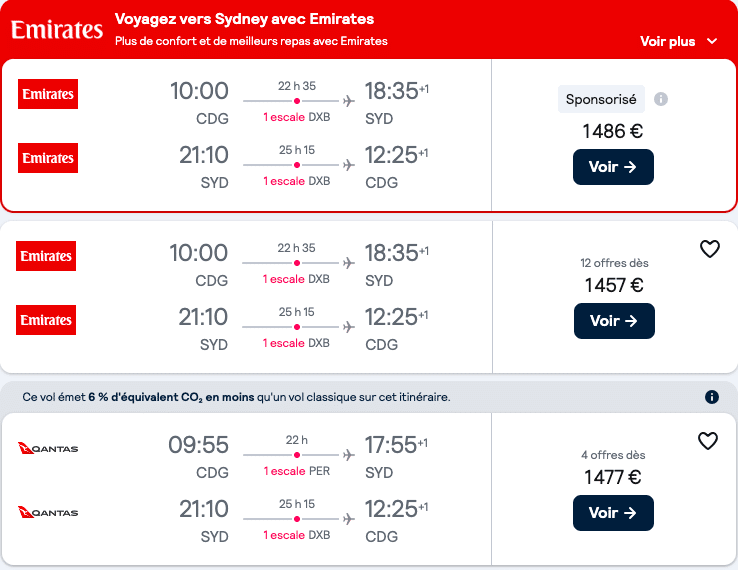Click the Emirates logo of sponsored return flight
This screenshot has width=738, height=570.
pyautogui.click(x=48, y=158)
